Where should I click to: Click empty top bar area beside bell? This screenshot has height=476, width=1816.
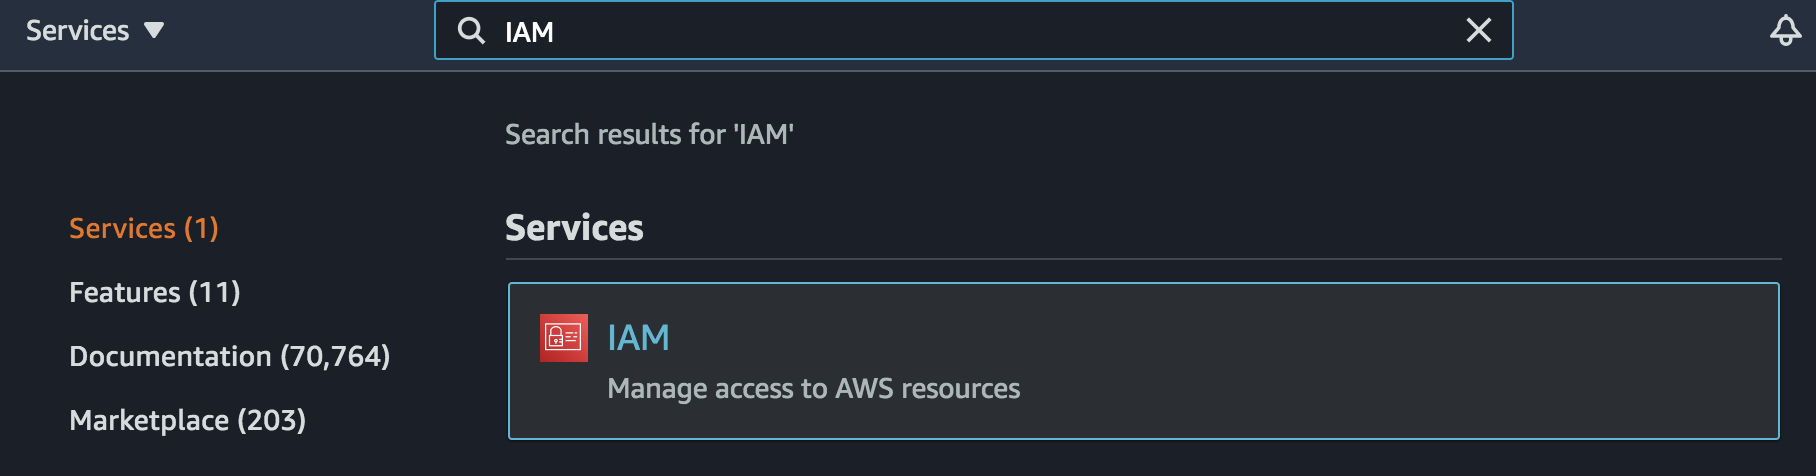(x=1640, y=31)
